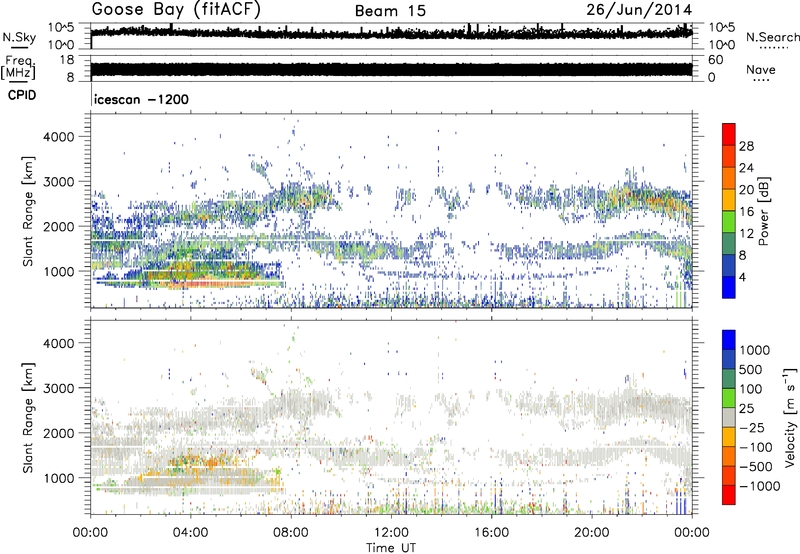The width and height of the screenshot is (800, 554).
Task: Select the "Time UT" axis title
Action: [391, 548]
